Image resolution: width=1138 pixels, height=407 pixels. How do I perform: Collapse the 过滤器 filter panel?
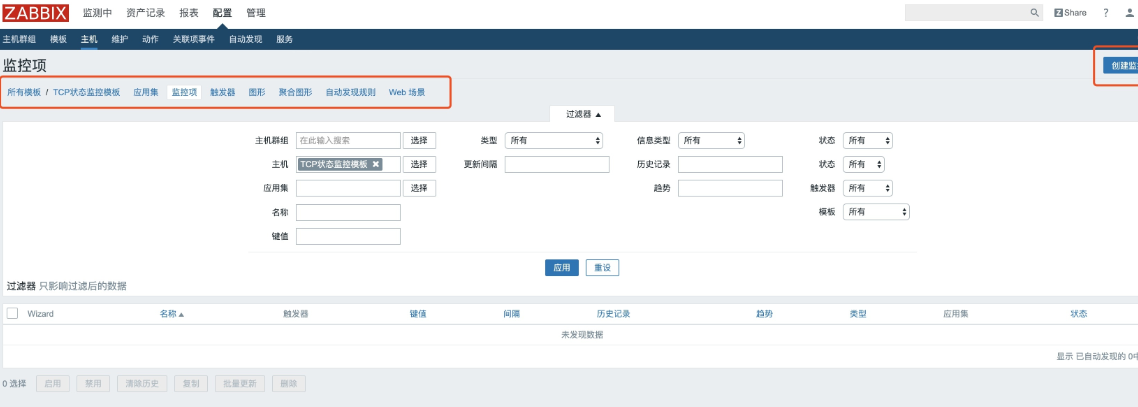pyautogui.click(x=583, y=114)
